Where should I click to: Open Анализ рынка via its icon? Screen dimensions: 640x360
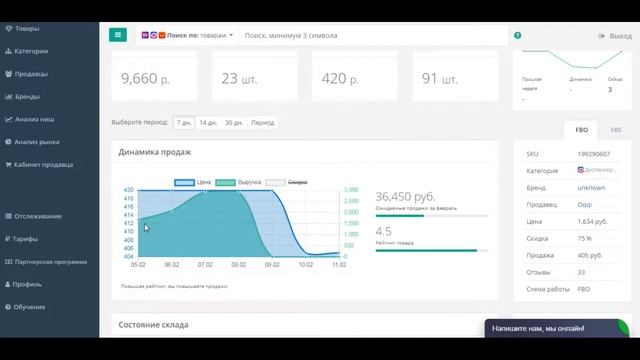click(x=8, y=142)
